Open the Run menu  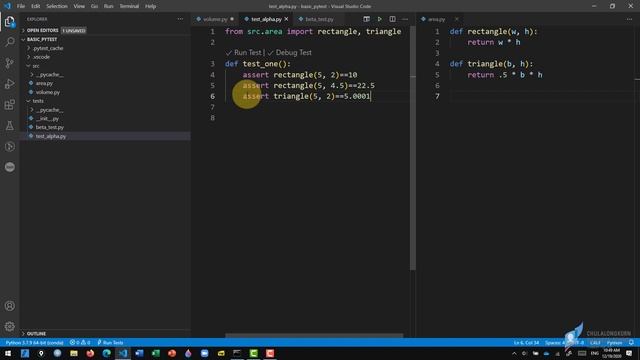(x=108, y=6)
